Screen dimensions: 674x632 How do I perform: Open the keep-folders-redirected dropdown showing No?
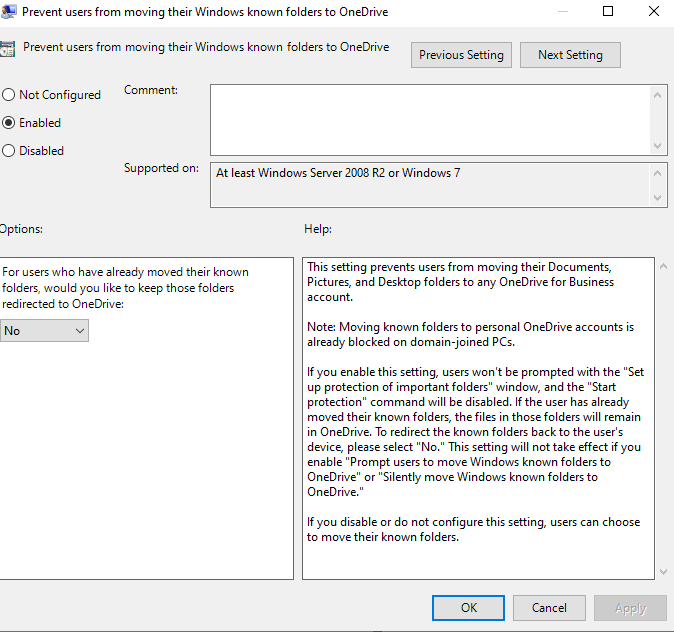pyautogui.click(x=44, y=331)
